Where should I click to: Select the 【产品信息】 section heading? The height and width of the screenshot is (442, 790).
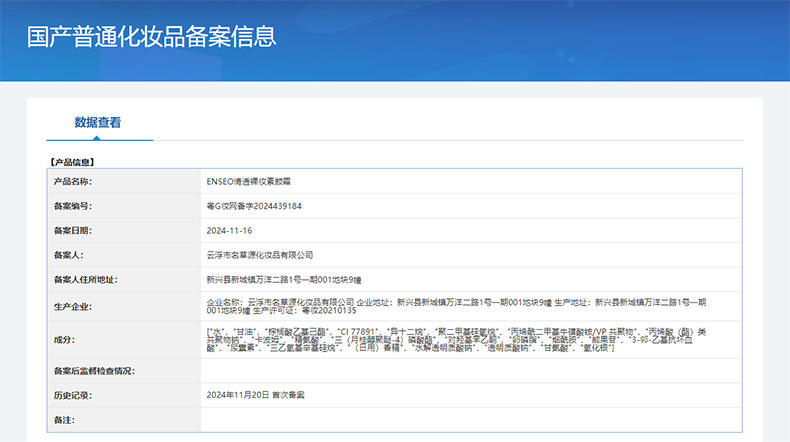[x=72, y=162]
